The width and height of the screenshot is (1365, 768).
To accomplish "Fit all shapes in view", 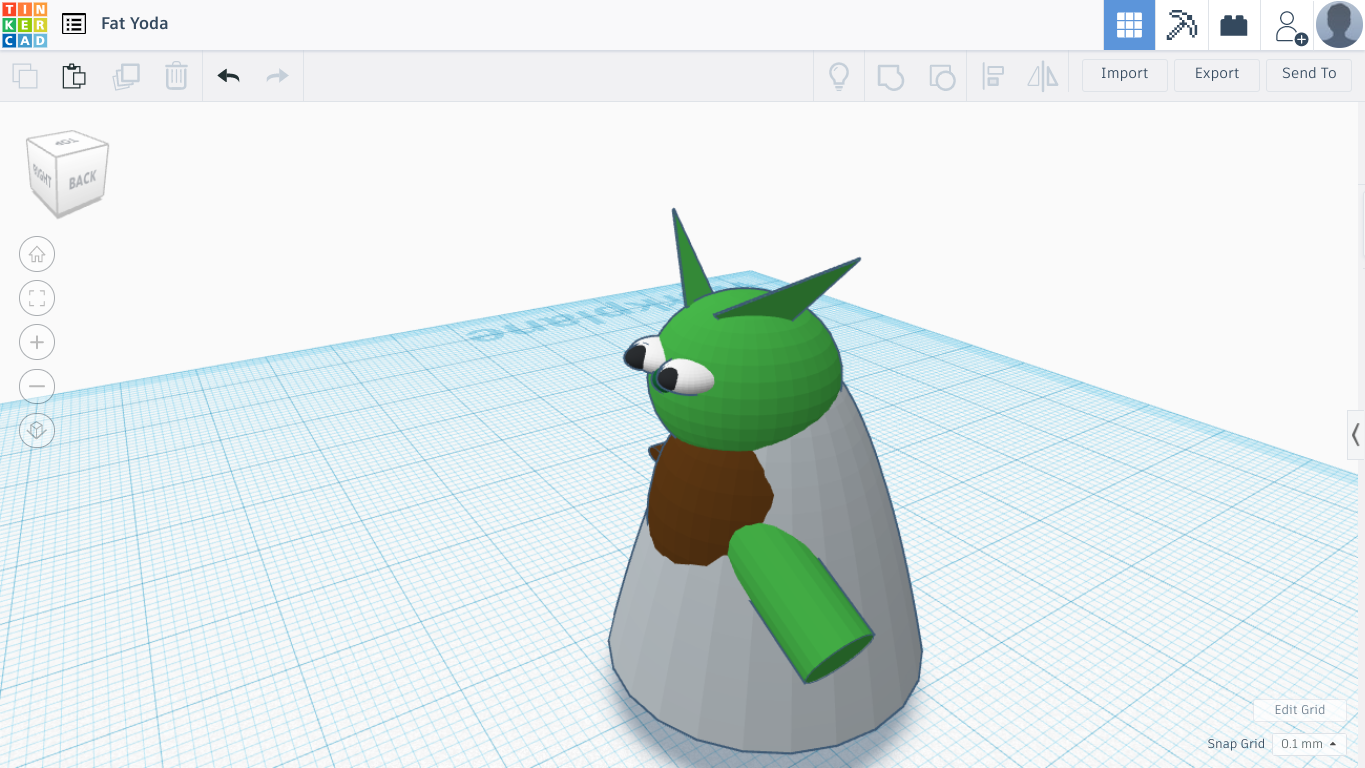I will tap(37, 298).
